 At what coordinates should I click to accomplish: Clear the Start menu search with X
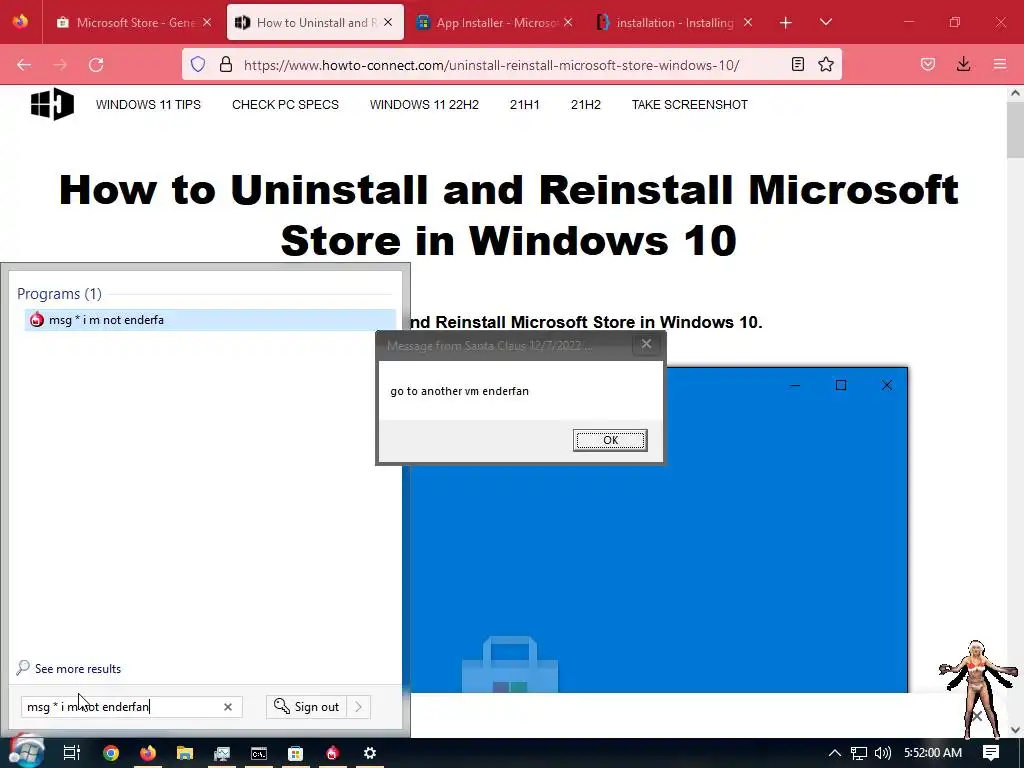coord(228,707)
